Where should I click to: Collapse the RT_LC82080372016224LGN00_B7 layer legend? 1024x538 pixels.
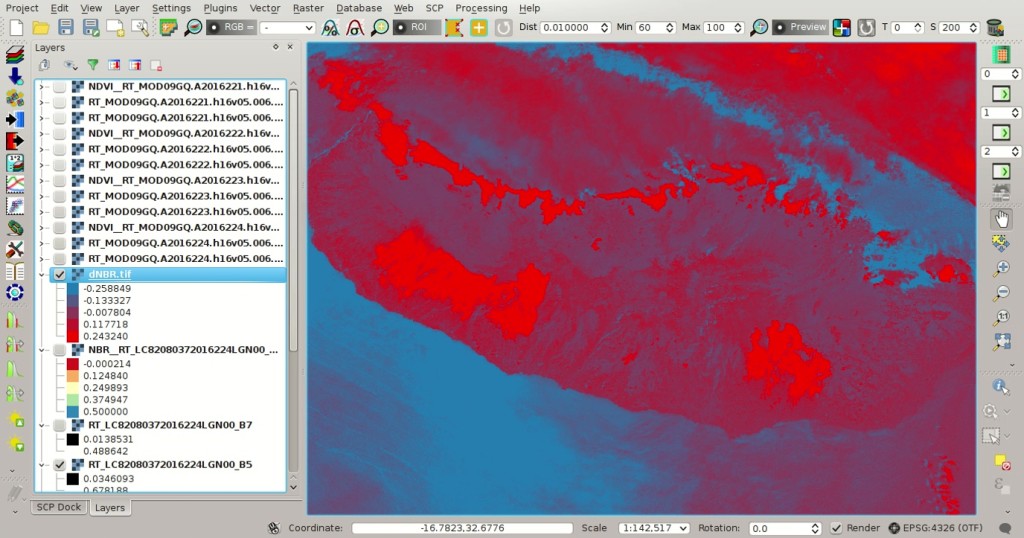pyautogui.click(x=42, y=425)
